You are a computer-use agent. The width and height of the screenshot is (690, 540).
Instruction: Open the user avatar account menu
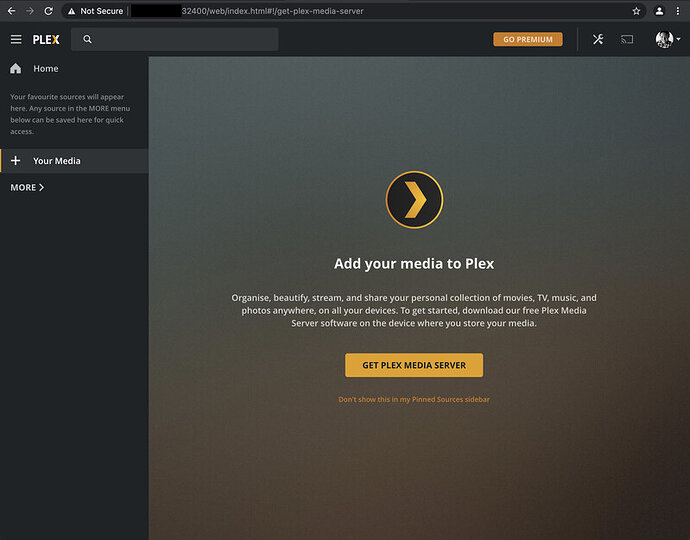point(667,40)
